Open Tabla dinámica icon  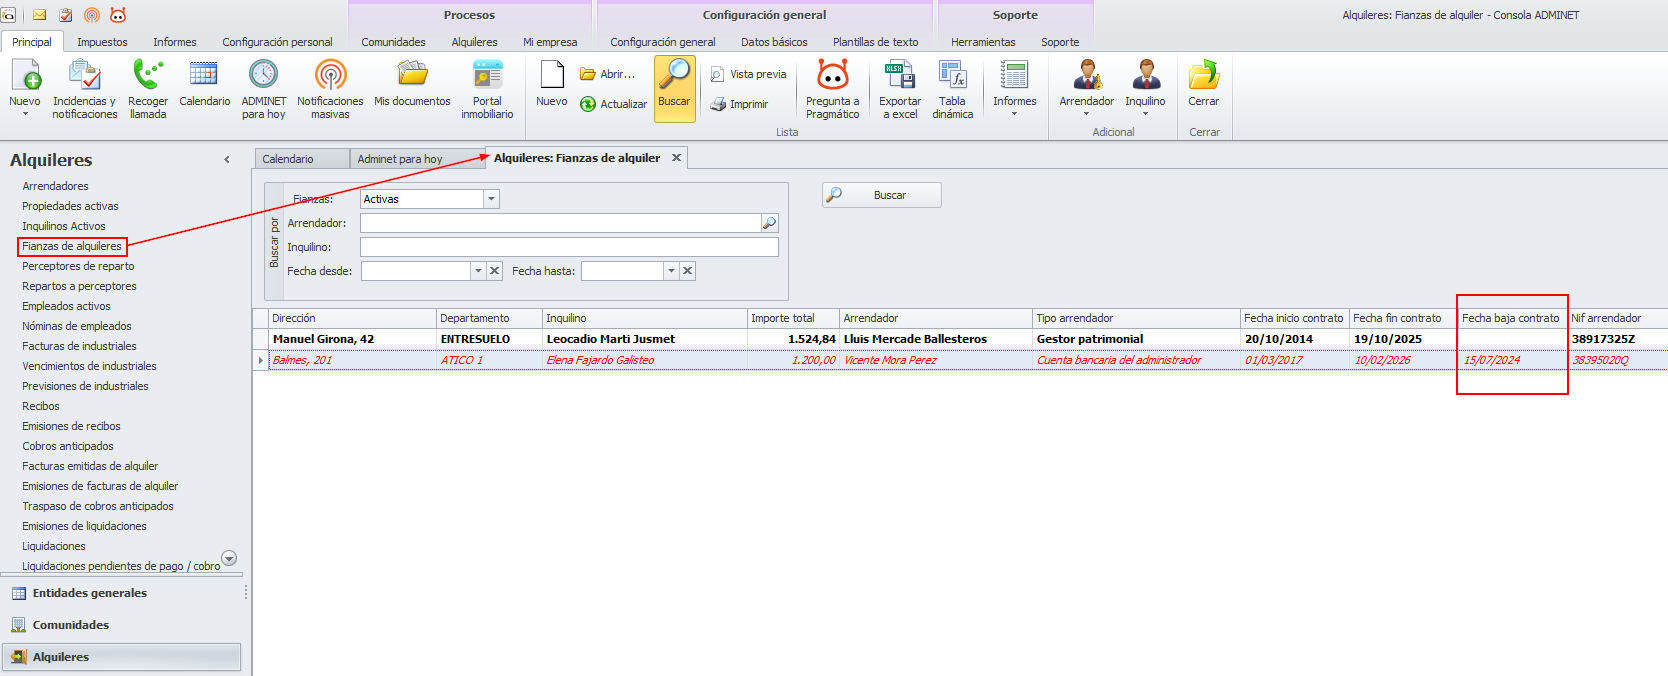(x=952, y=76)
